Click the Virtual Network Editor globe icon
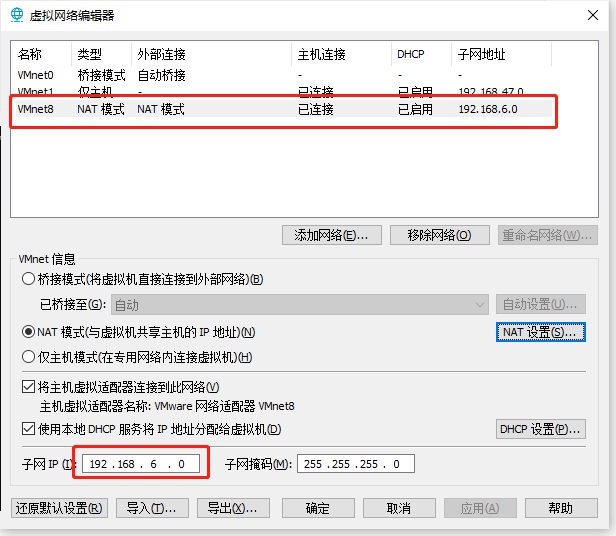Viewport: 616px width, 536px height. [x=17, y=15]
